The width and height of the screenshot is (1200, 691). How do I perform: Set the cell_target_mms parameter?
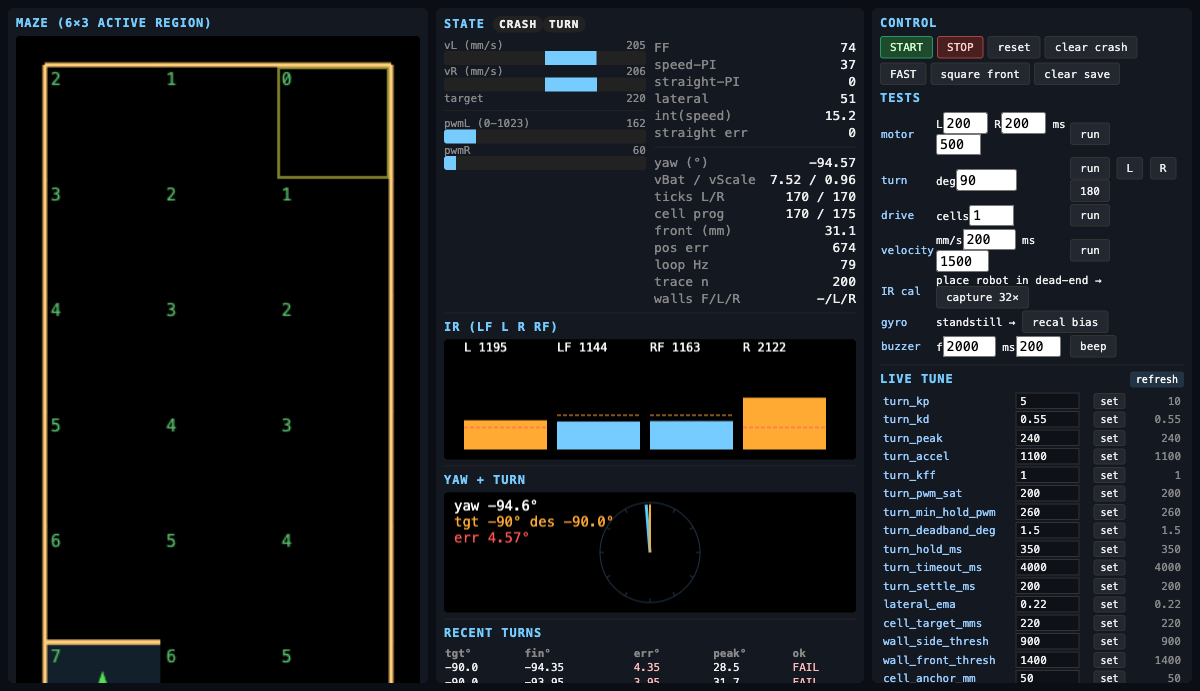tap(1109, 623)
